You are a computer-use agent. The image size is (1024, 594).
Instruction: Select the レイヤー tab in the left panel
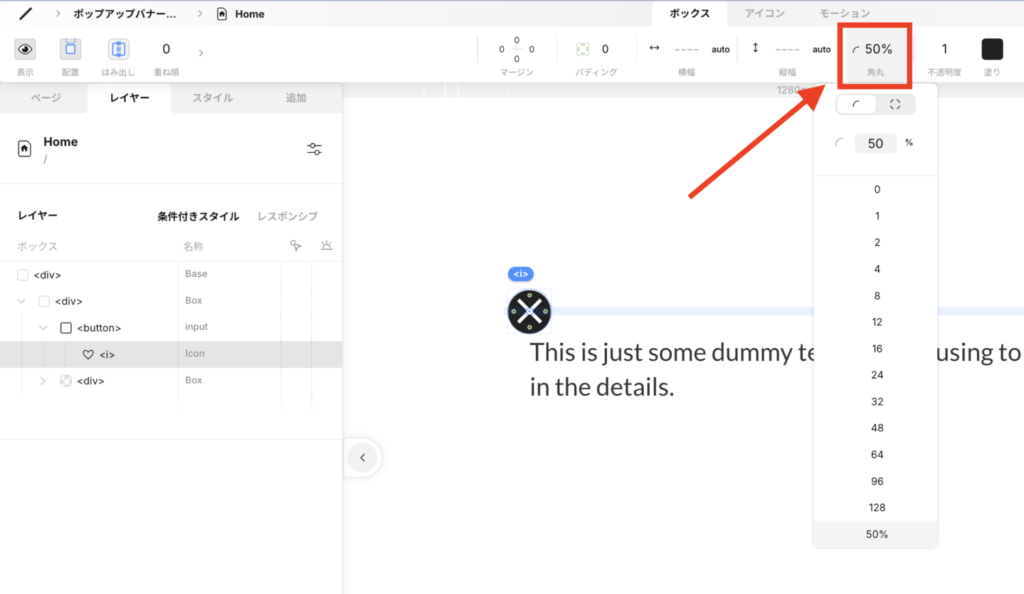[129, 98]
